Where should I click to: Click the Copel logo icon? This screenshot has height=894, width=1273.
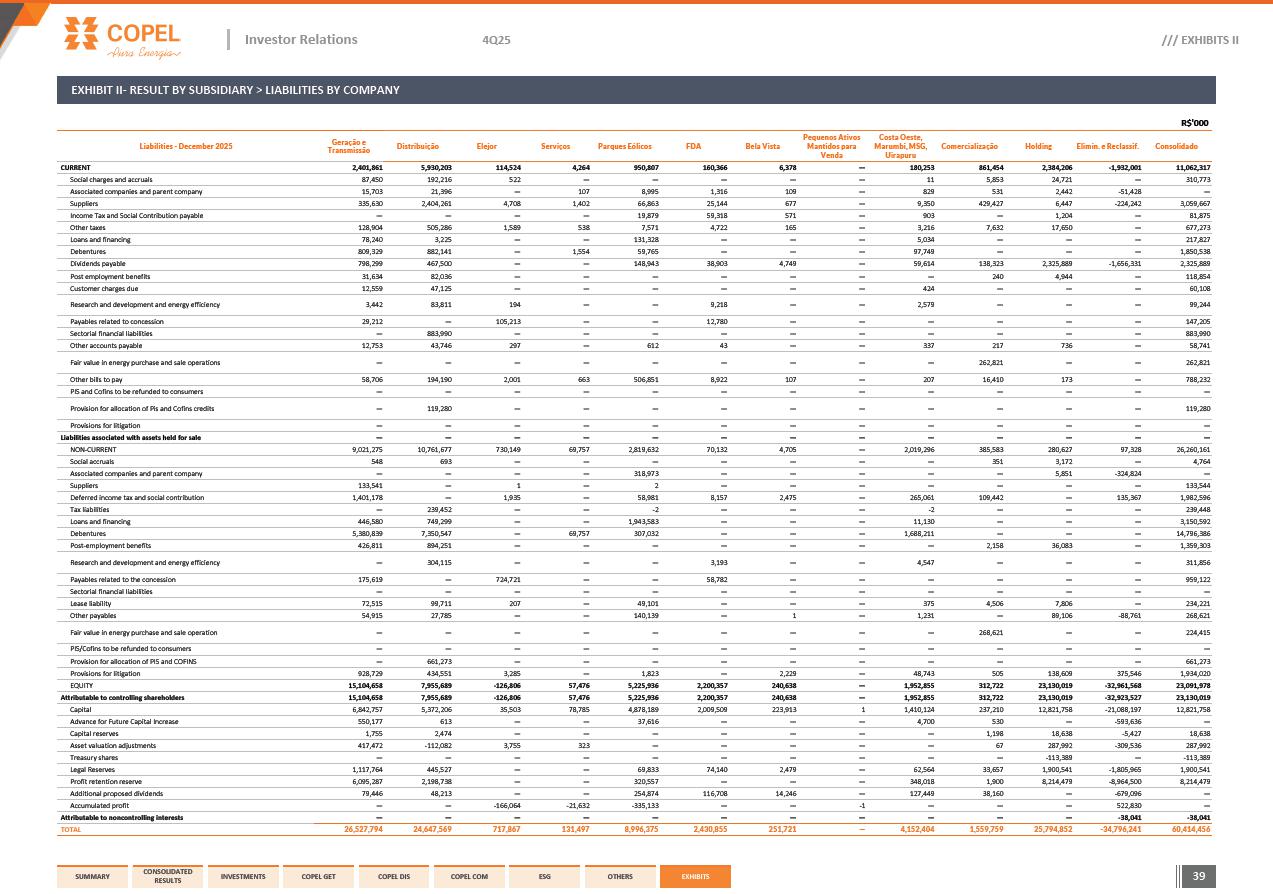pyautogui.click(x=83, y=33)
